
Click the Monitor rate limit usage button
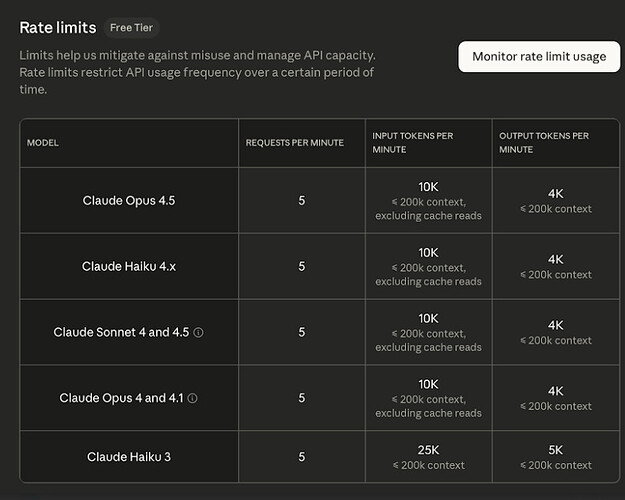pyautogui.click(x=539, y=57)
